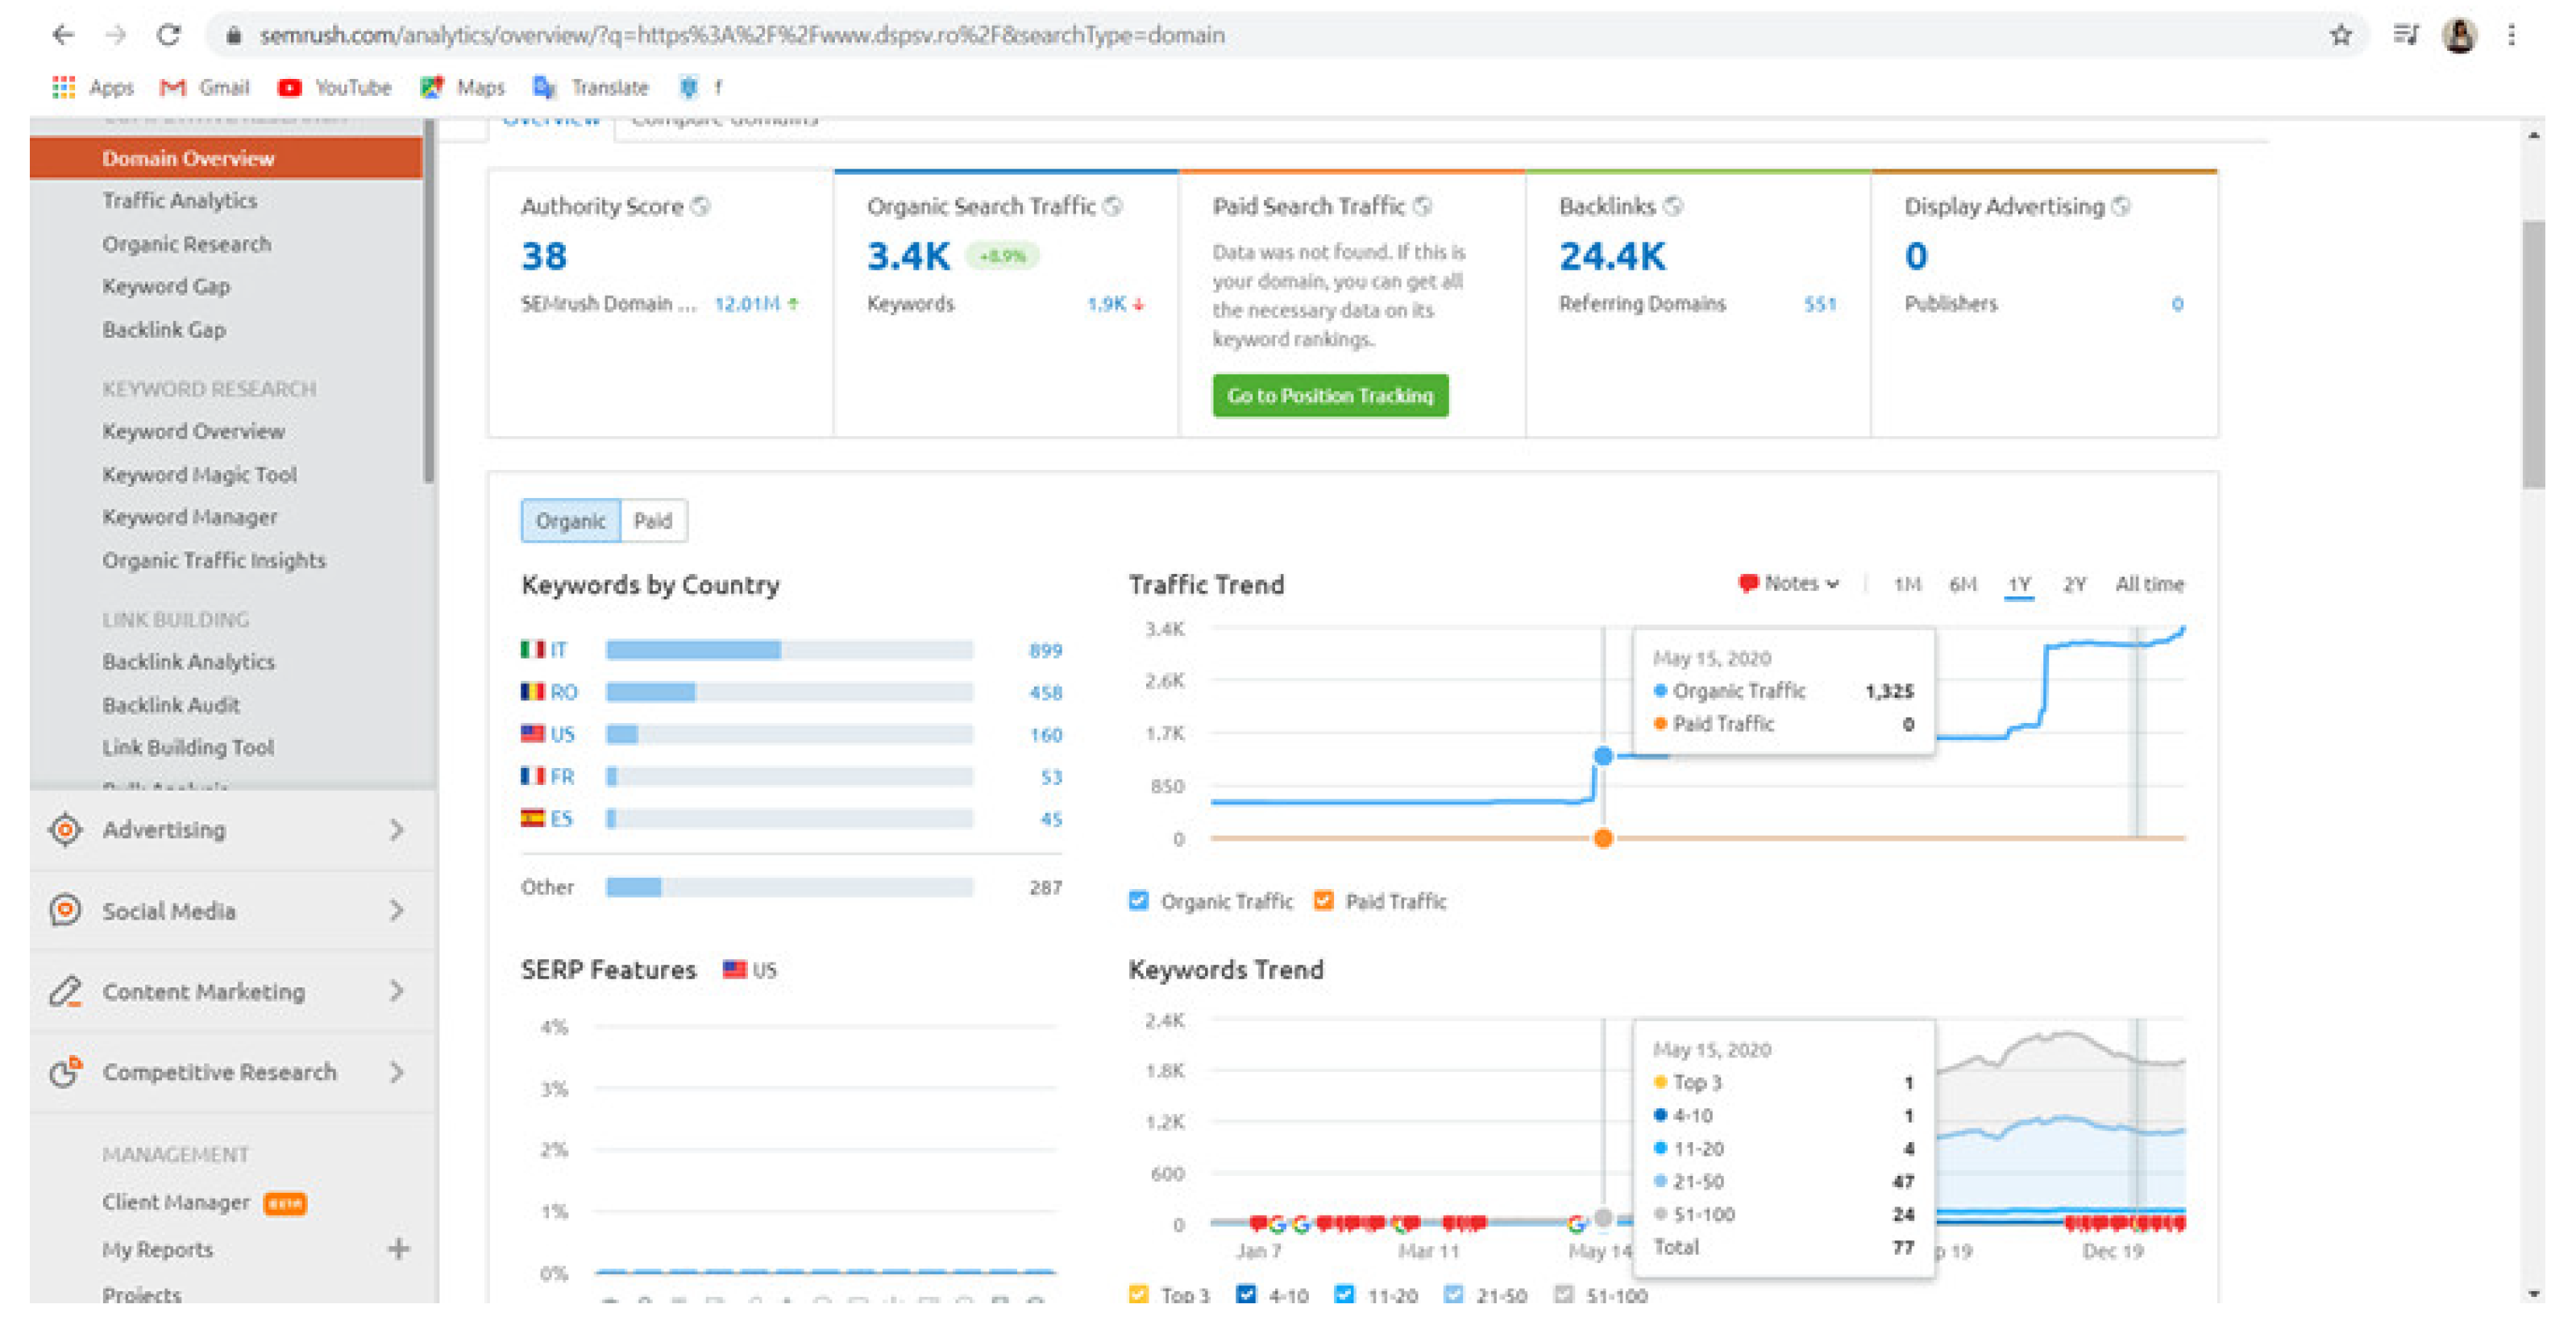
Task: Select the 6M time range
Action: pos(1962,584)
